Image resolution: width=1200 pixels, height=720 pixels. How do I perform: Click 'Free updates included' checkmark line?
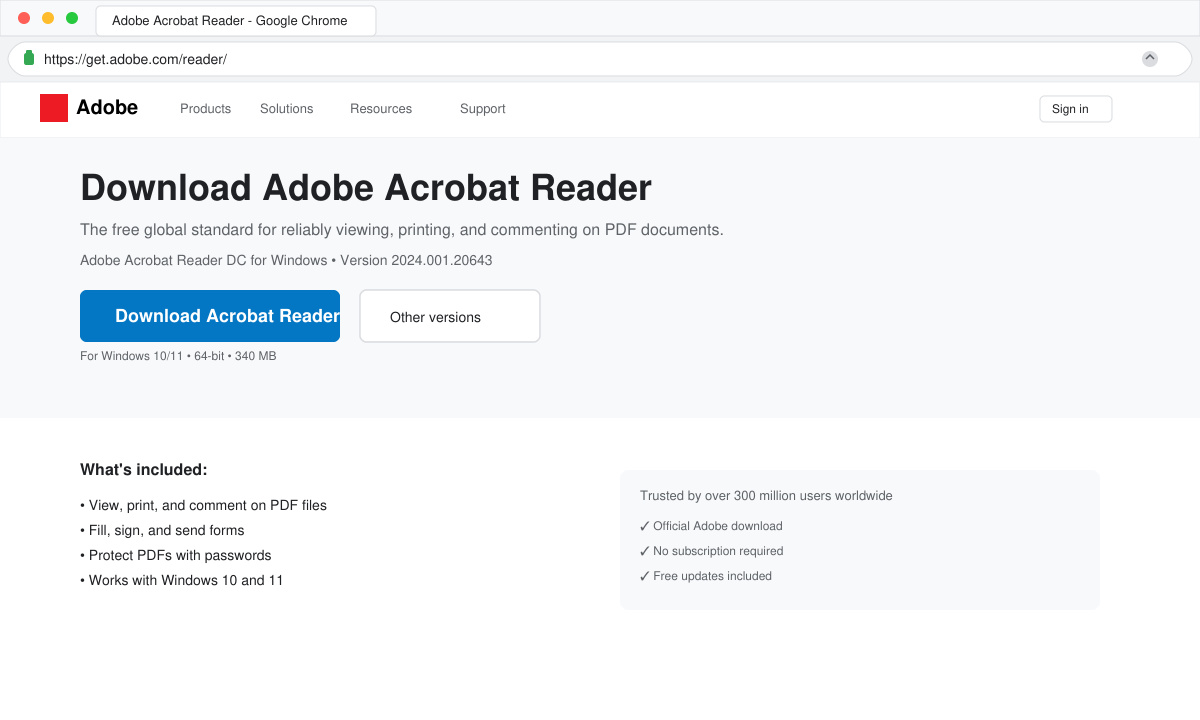[706, 576]
